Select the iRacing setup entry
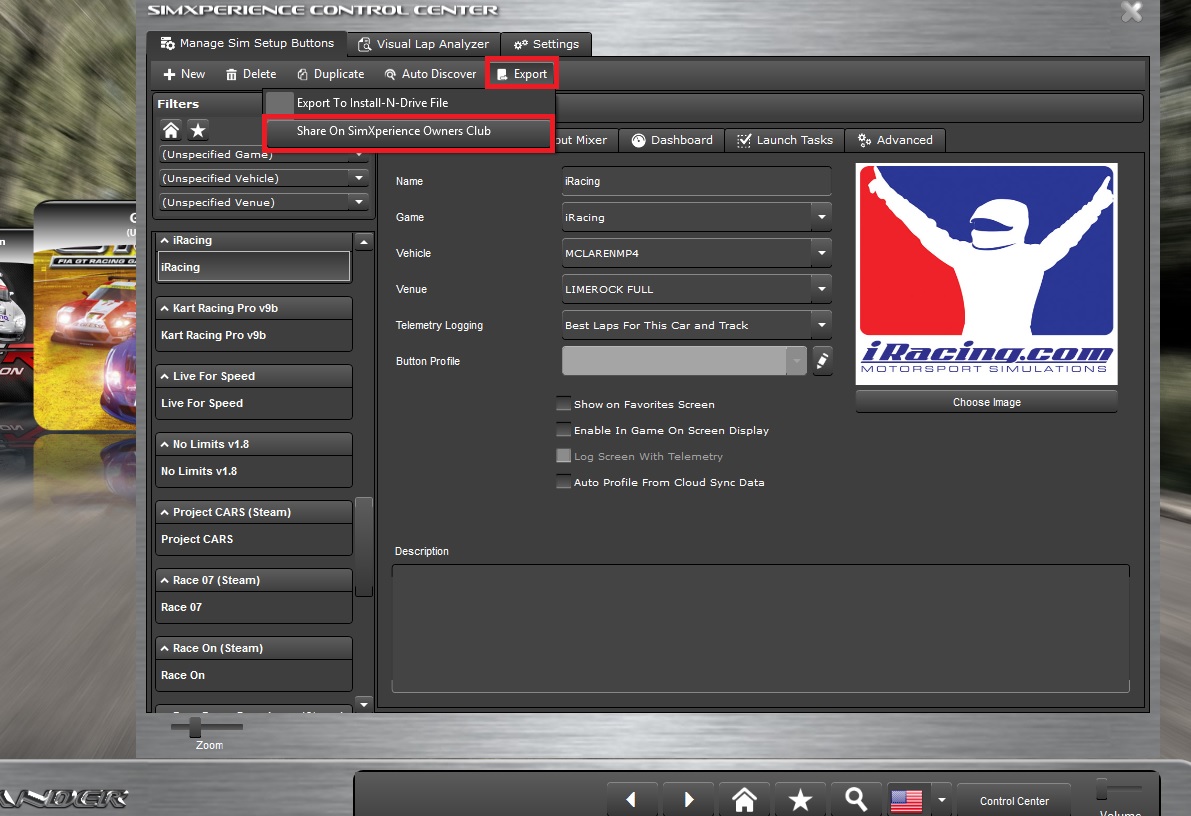Viewport: 1191px width, 816px height. 253,267
